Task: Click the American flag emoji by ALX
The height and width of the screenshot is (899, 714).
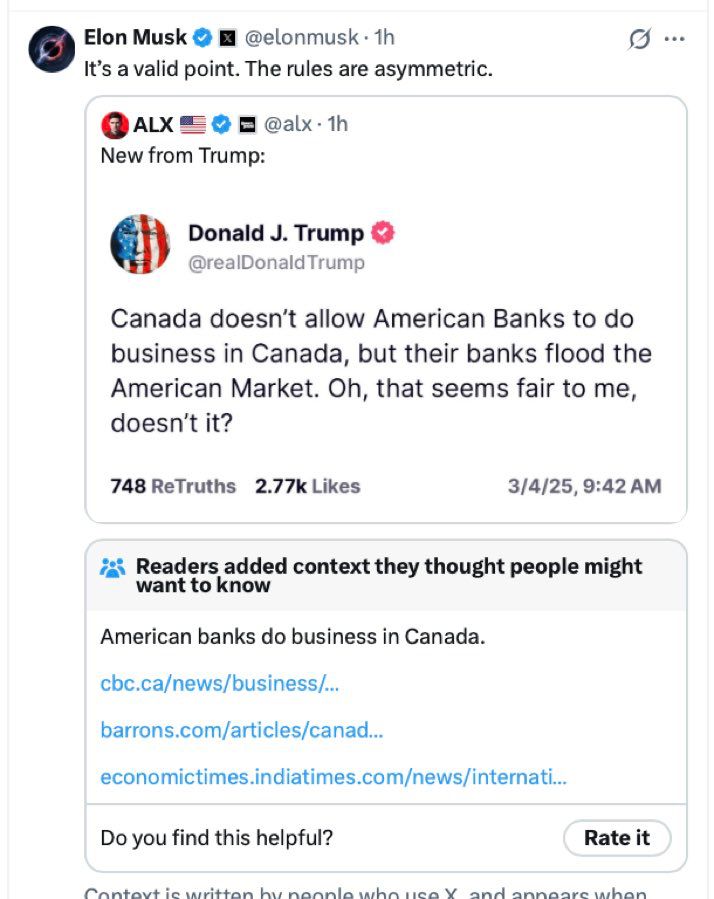Action: 193,124
